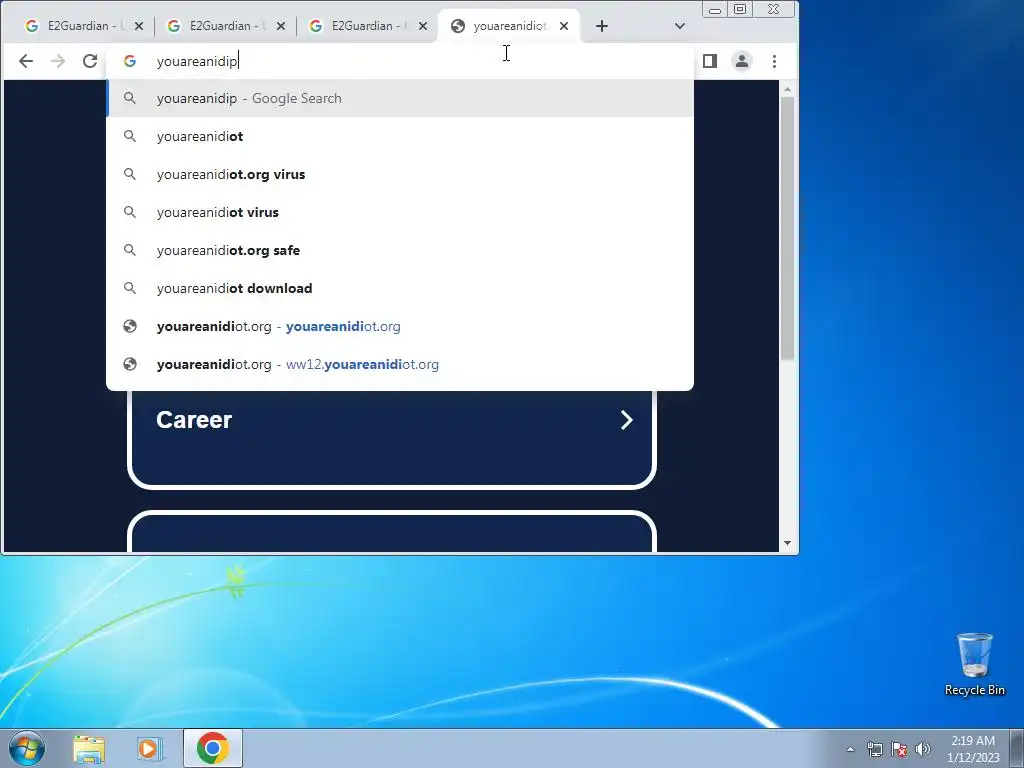Show hidden system tray icons
The image size is (1024, 768).
point(850,749)
